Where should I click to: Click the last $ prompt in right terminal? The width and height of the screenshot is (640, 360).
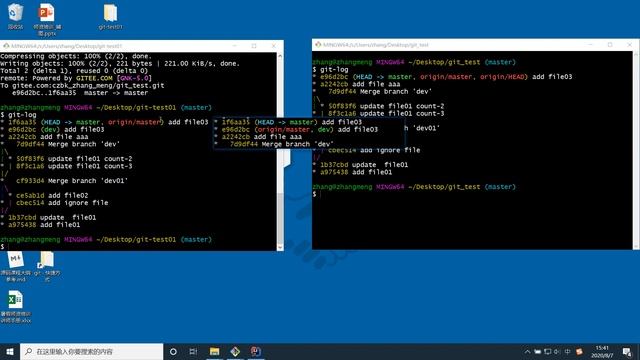(314, 194)
